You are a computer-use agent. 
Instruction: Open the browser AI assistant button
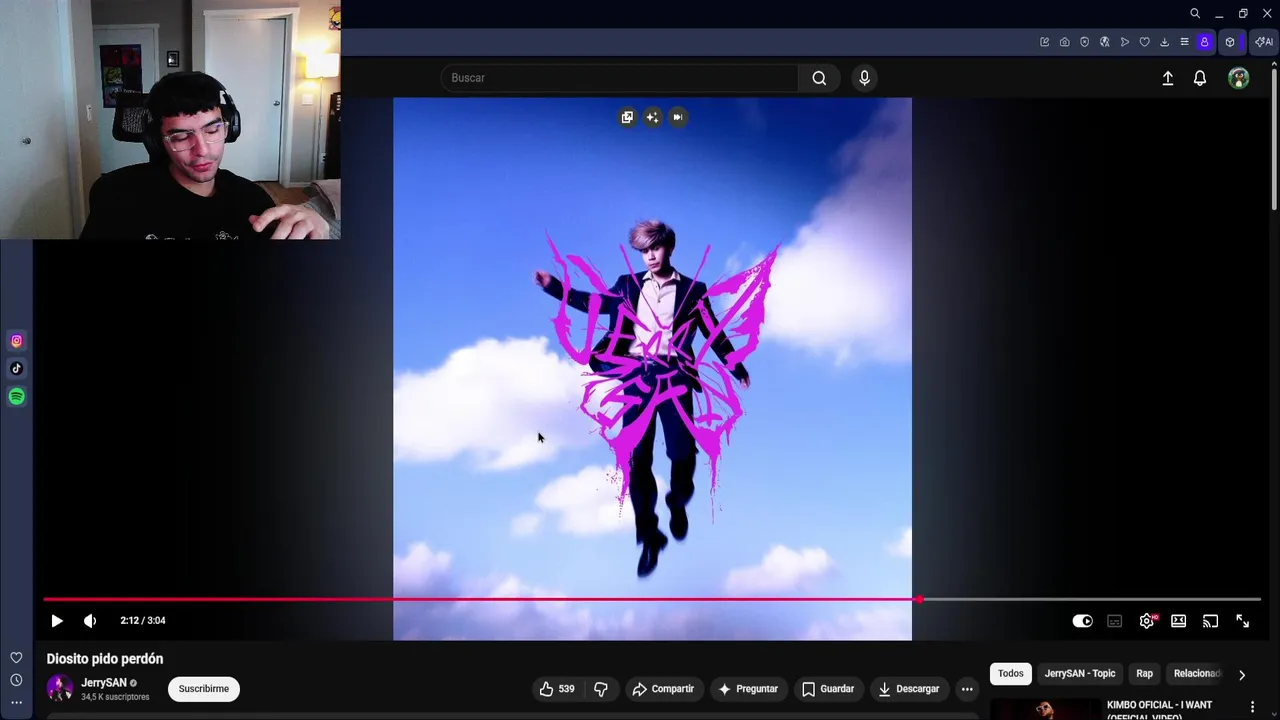pos(1263,42)
